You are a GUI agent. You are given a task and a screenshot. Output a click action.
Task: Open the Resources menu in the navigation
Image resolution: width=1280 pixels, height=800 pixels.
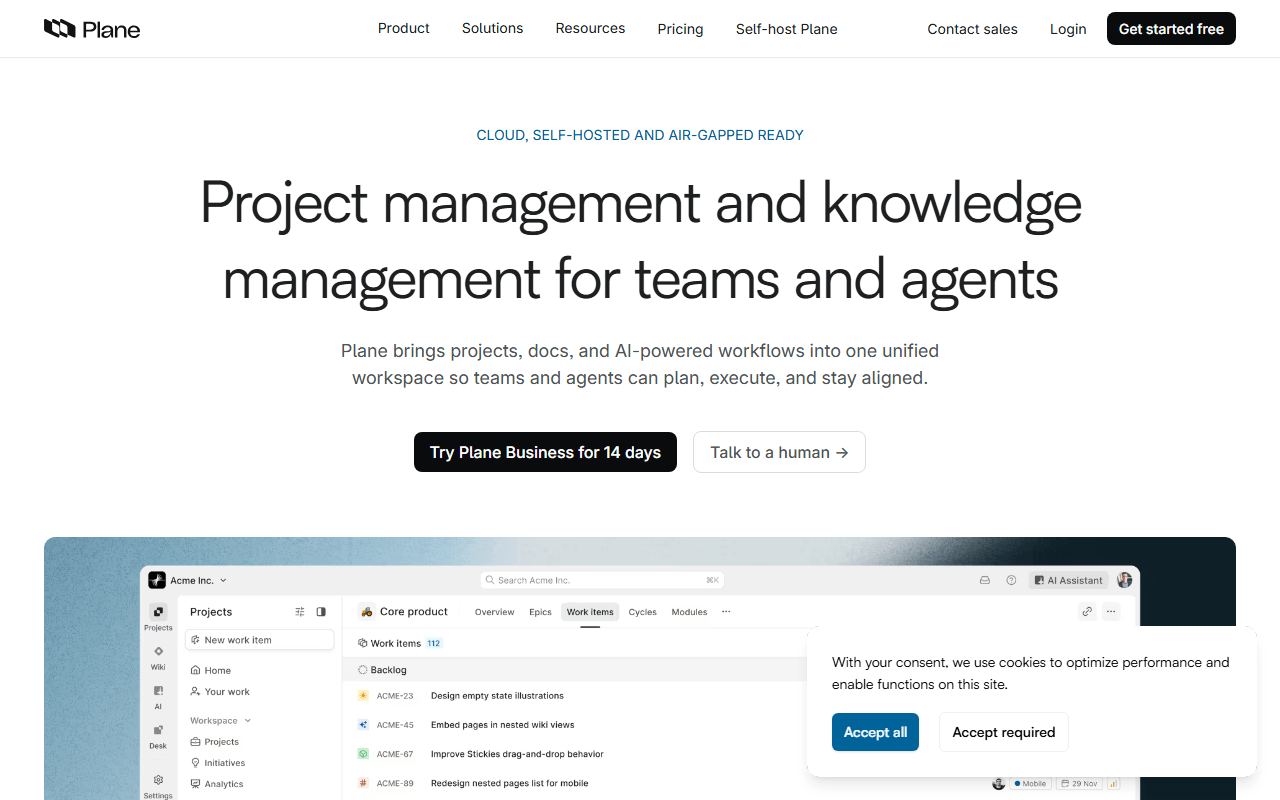[x=591, y=29]
